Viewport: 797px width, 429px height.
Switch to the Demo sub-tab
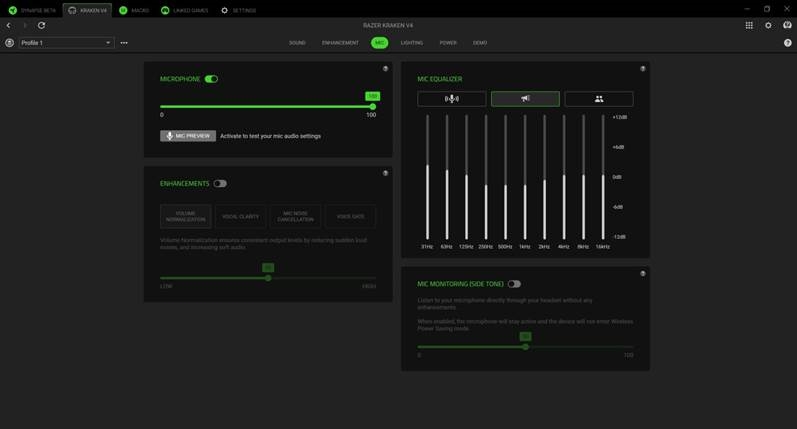[480, 43]
